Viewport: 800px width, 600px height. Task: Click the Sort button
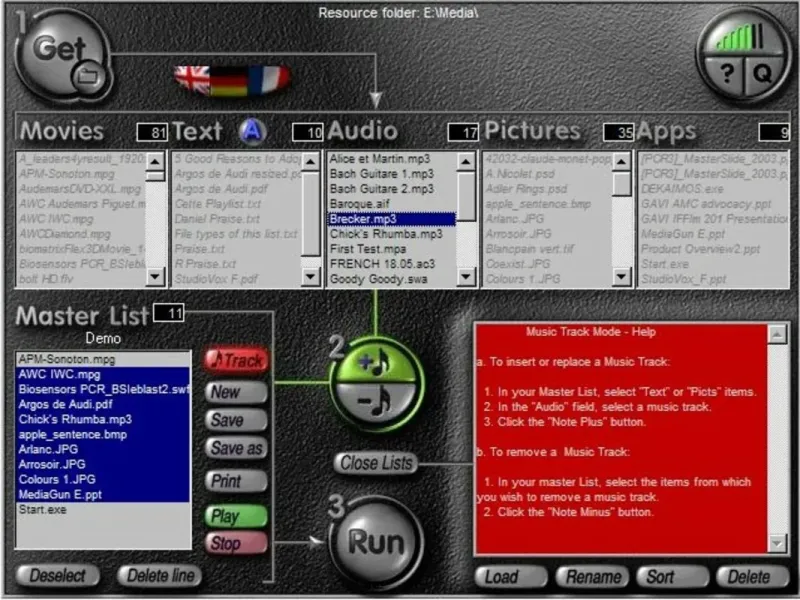pyautogui.click(x=672, y=577)
